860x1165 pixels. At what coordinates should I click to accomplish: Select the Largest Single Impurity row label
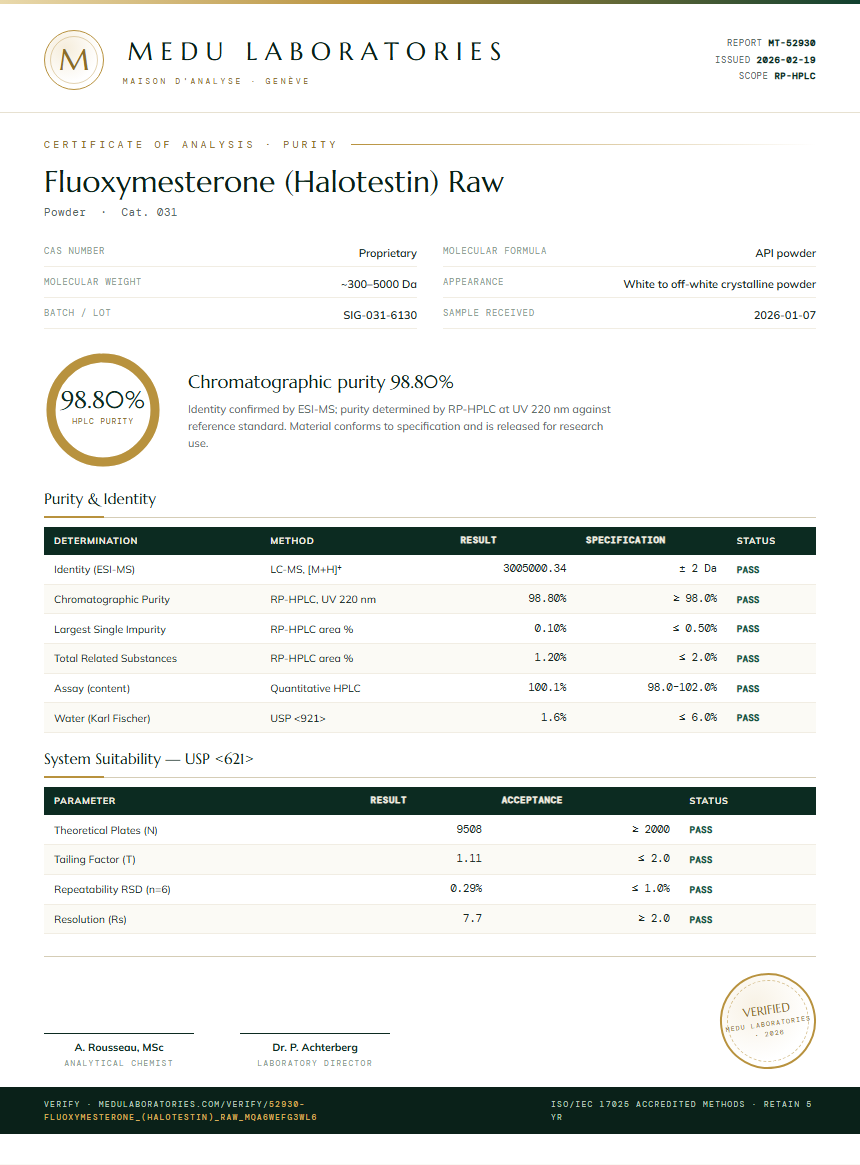(x=109, y=629)
